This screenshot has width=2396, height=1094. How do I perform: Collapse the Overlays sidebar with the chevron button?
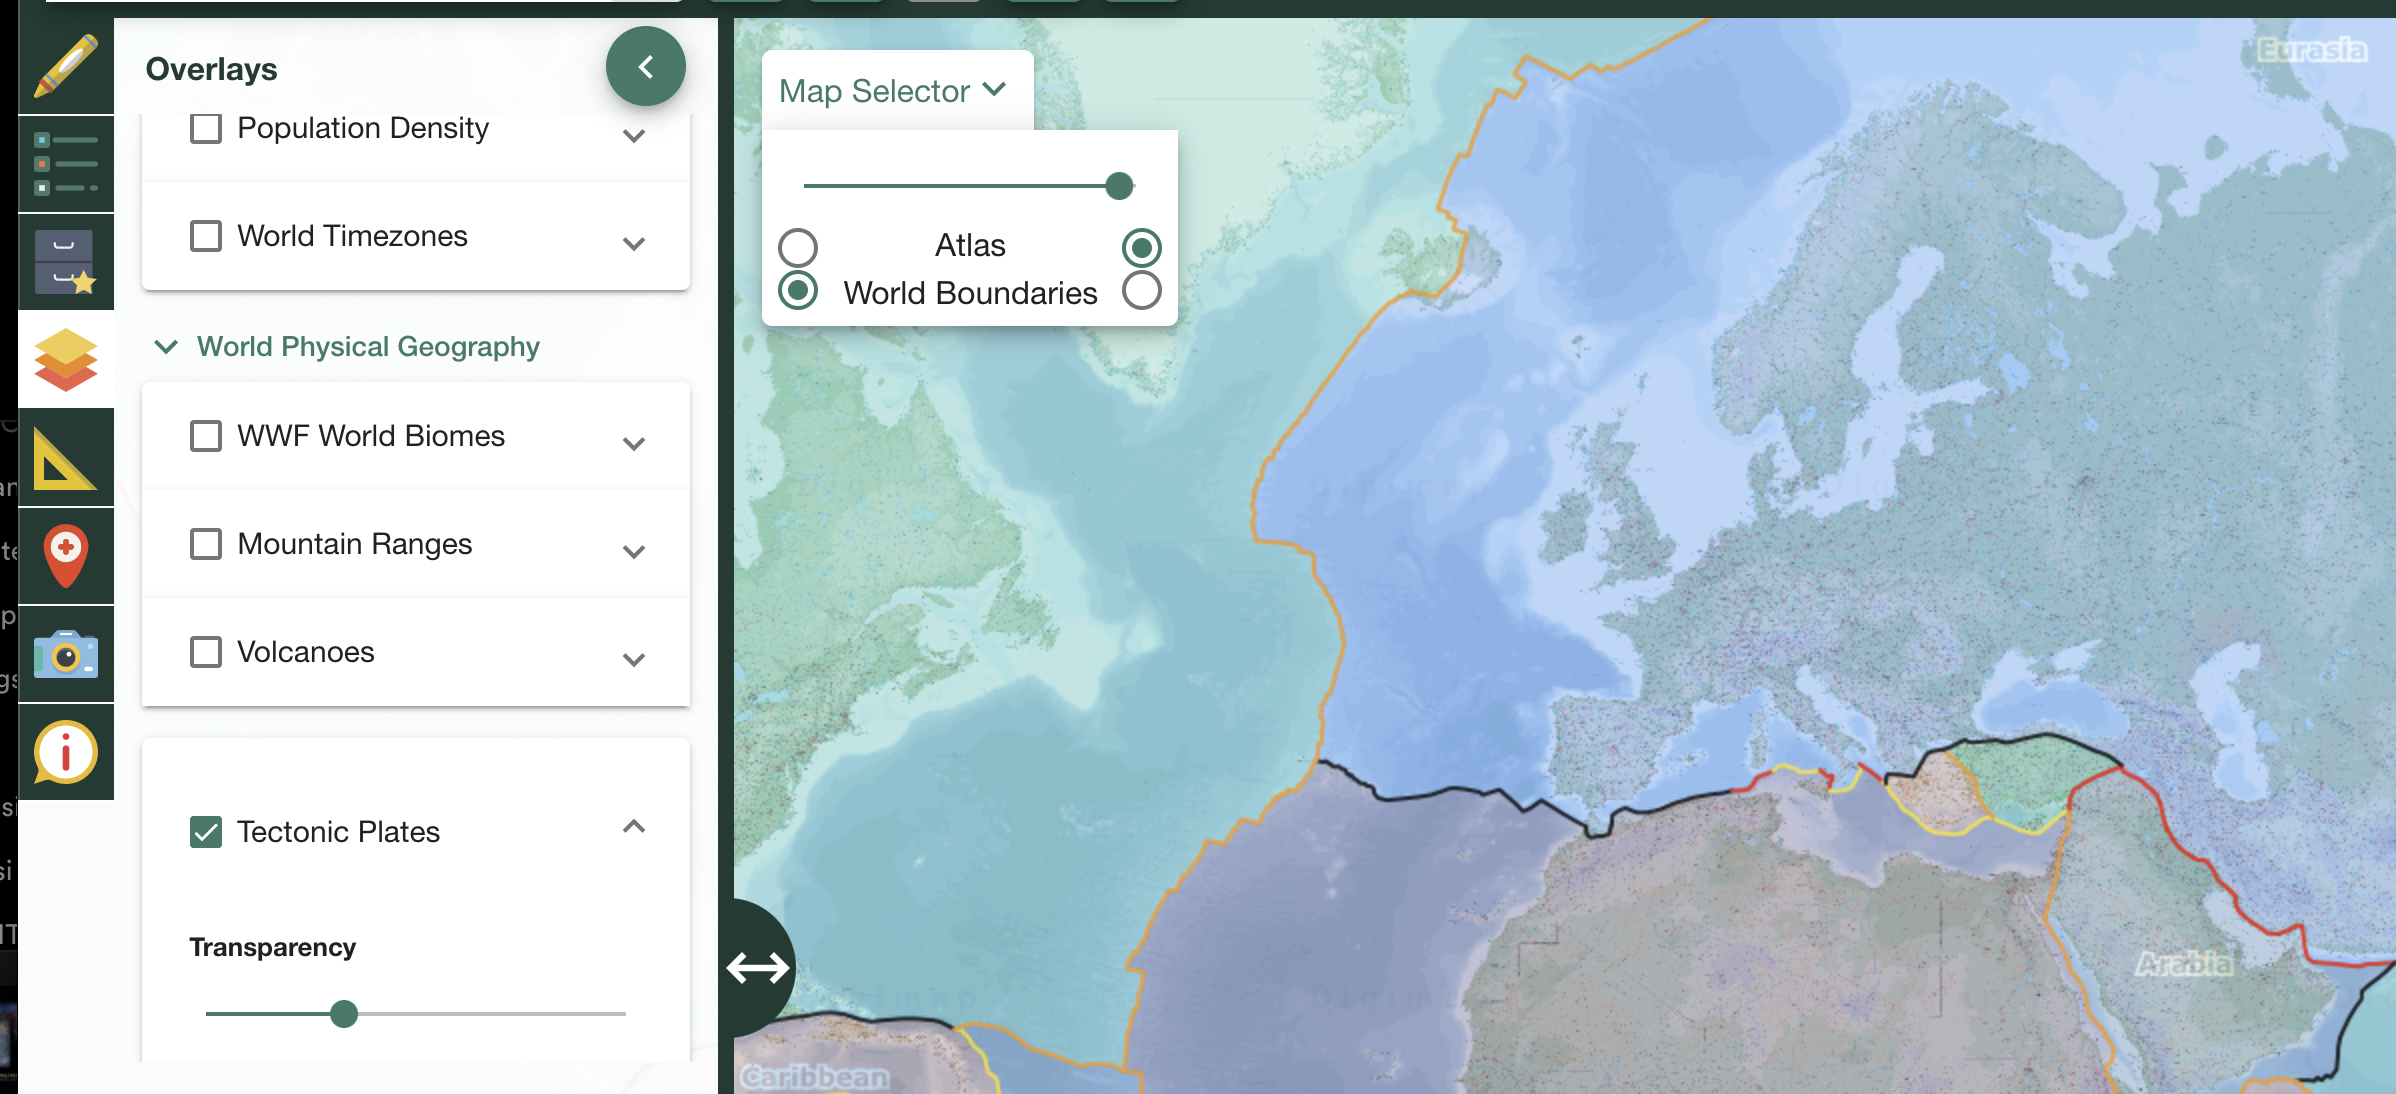[645, 66]
